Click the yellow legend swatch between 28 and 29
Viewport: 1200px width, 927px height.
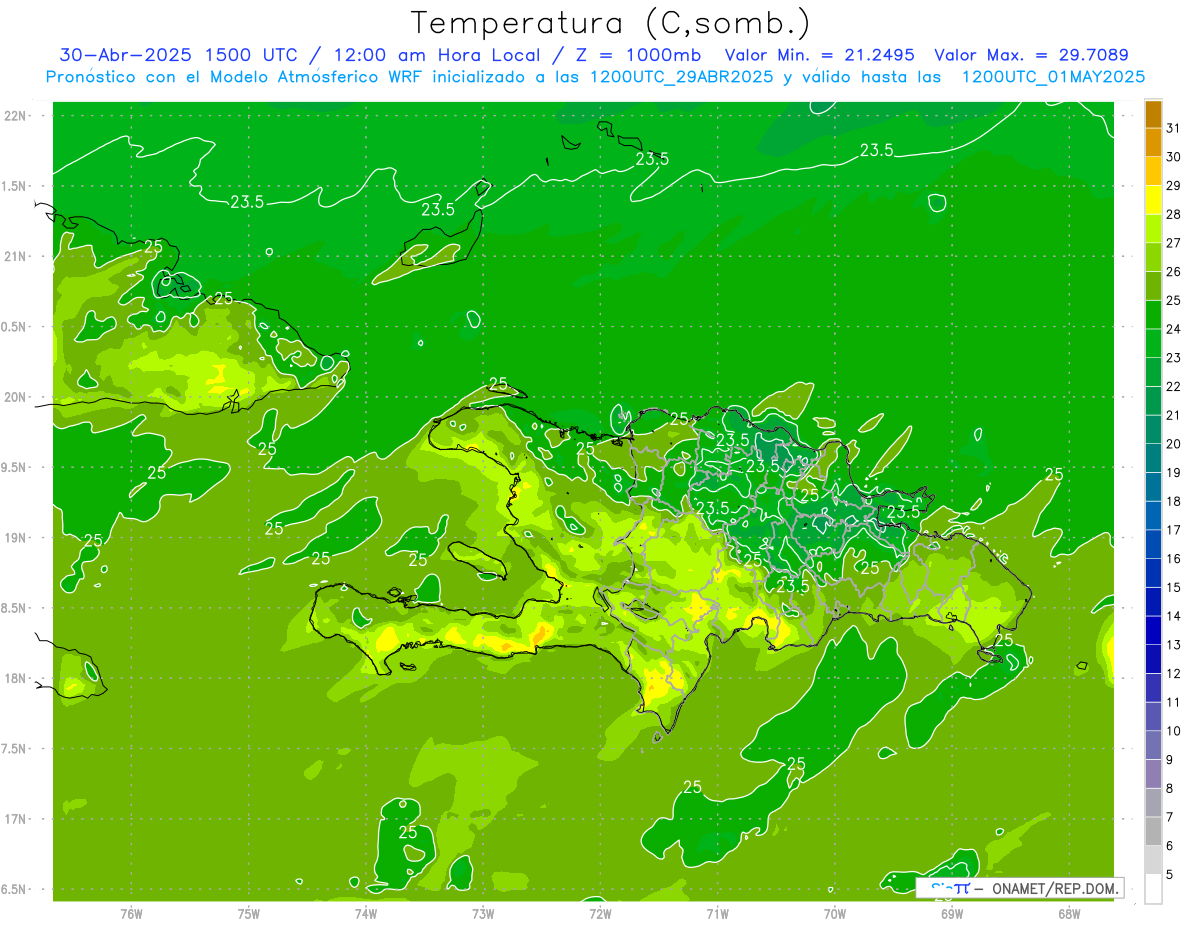click(1153, 200)
